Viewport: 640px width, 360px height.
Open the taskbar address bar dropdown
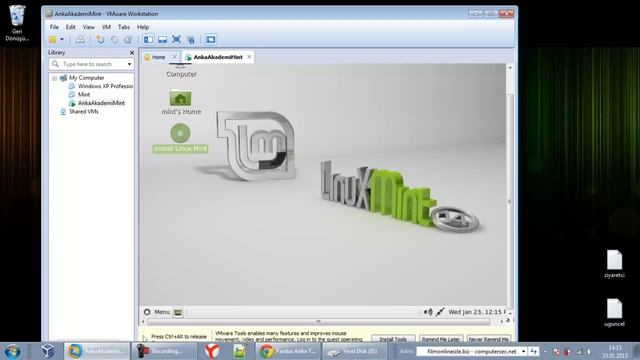coord(523,351)
